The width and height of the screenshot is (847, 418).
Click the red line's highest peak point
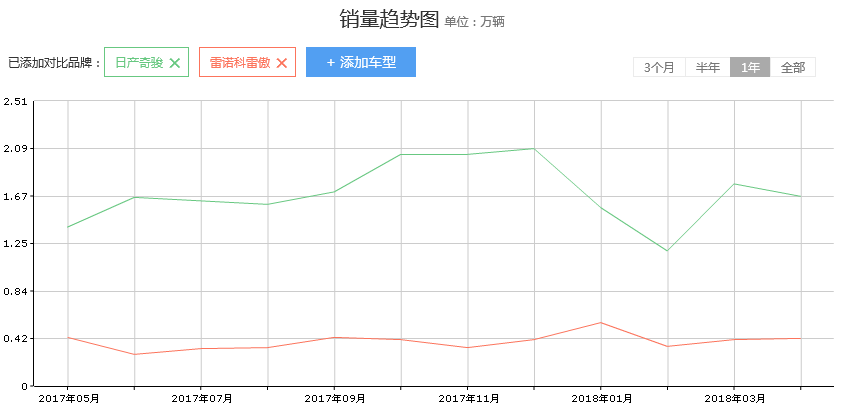[600, 322]
